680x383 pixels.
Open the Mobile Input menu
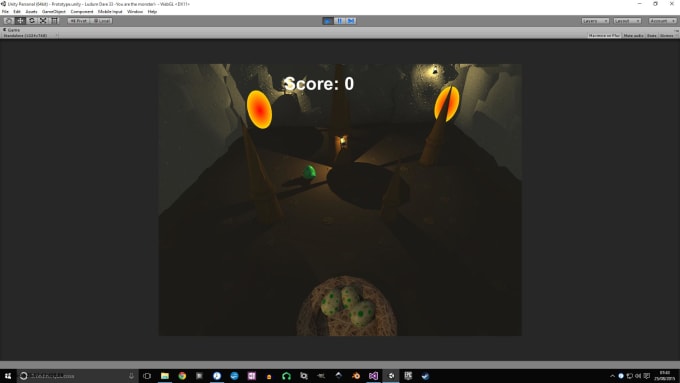[110, 12]
